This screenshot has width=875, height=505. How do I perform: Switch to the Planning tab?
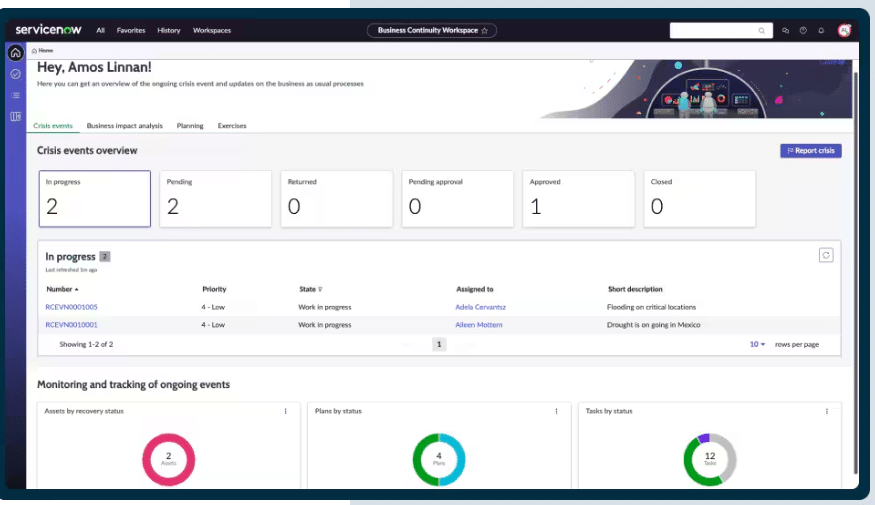[190, 126]
